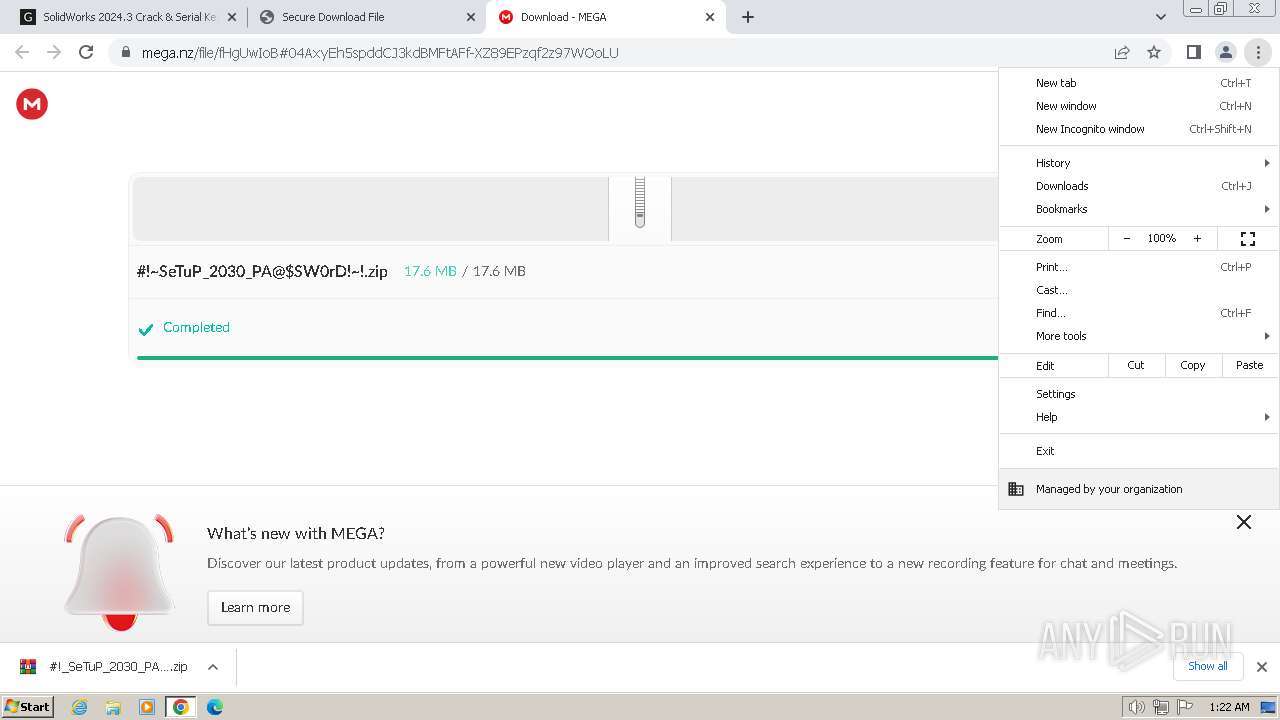Launch Internet Explorer from taskbar
The image size is (1280, 720).
(79, 707)
